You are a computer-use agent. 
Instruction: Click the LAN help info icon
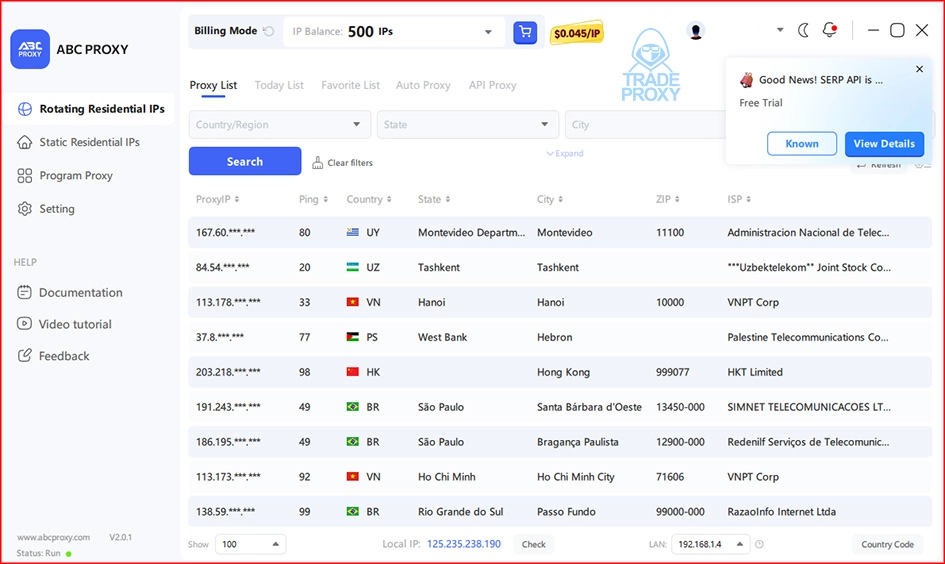coord(759,544)
